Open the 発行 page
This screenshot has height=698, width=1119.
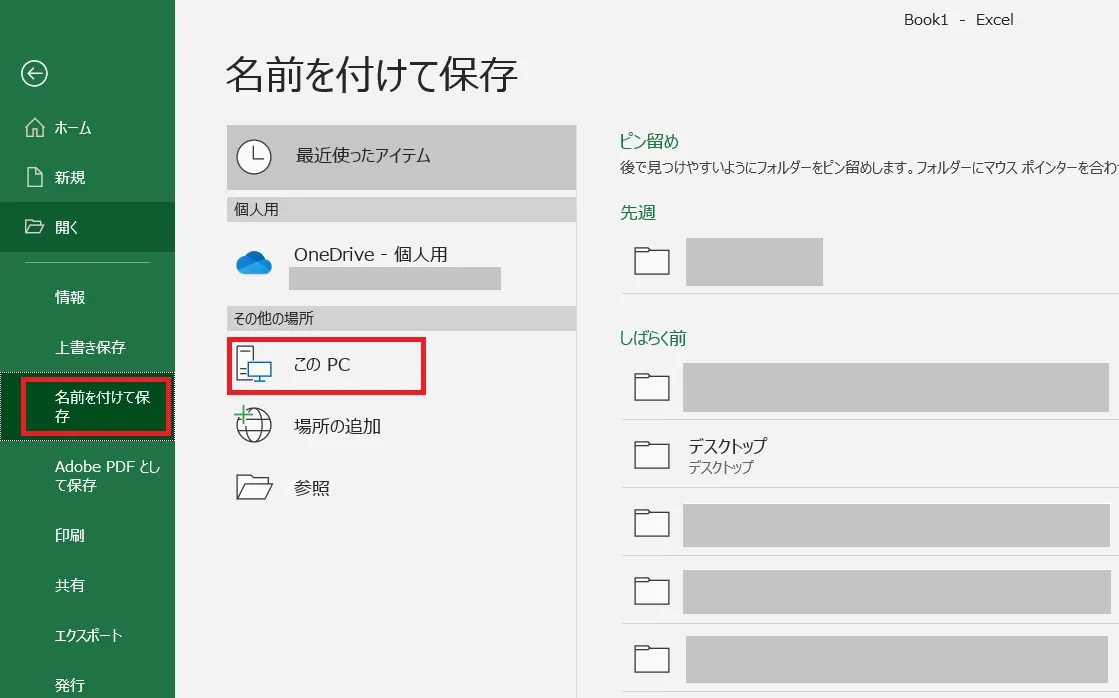coord(87,684)
